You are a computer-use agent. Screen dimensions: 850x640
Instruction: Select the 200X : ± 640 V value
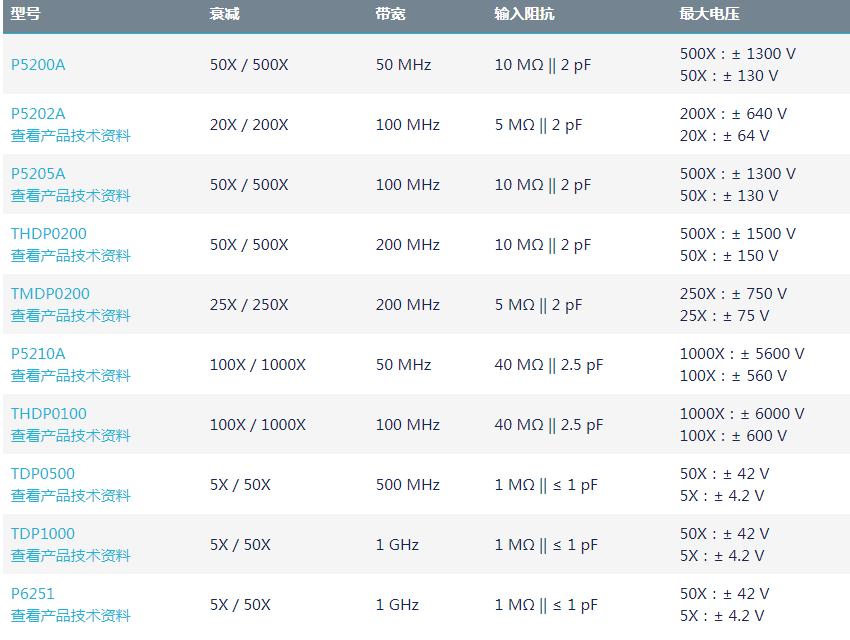tap(733, 114)
